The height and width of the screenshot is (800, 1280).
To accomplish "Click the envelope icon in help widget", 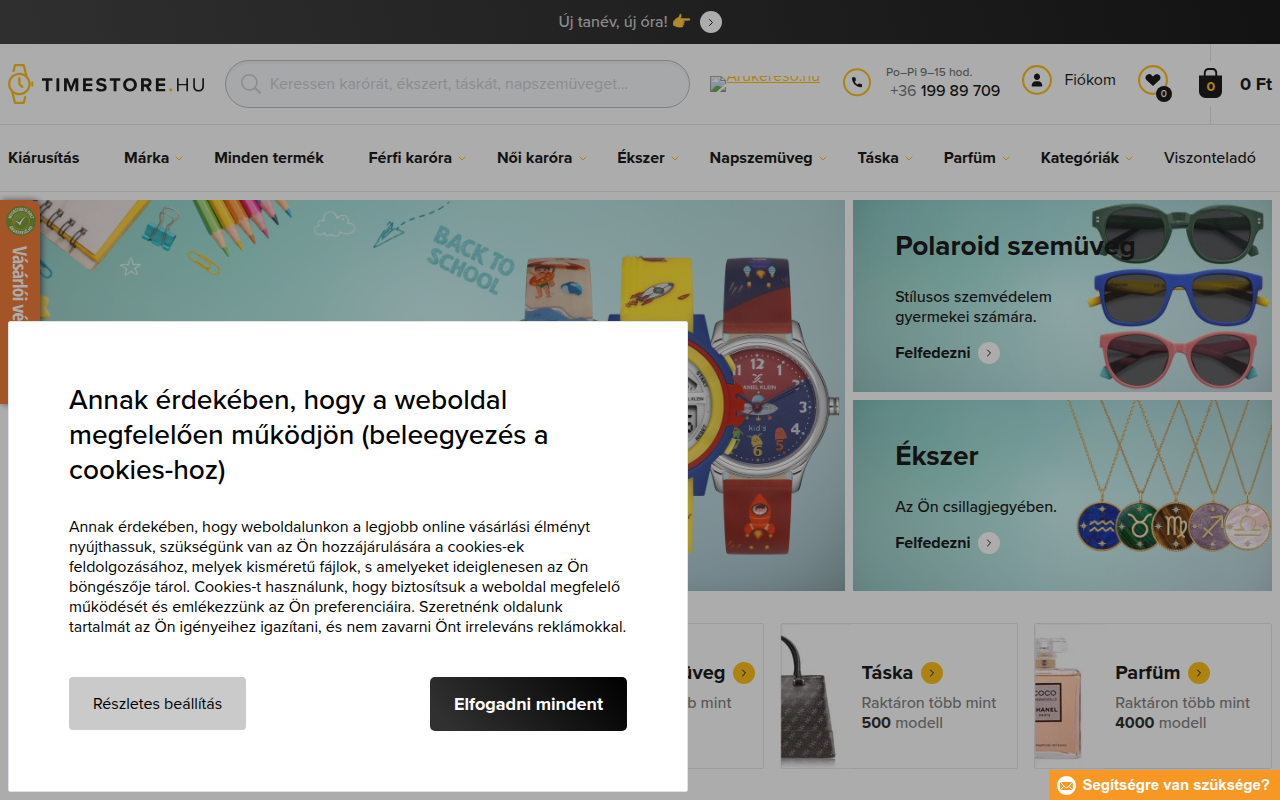I will tap(1067, 785).
